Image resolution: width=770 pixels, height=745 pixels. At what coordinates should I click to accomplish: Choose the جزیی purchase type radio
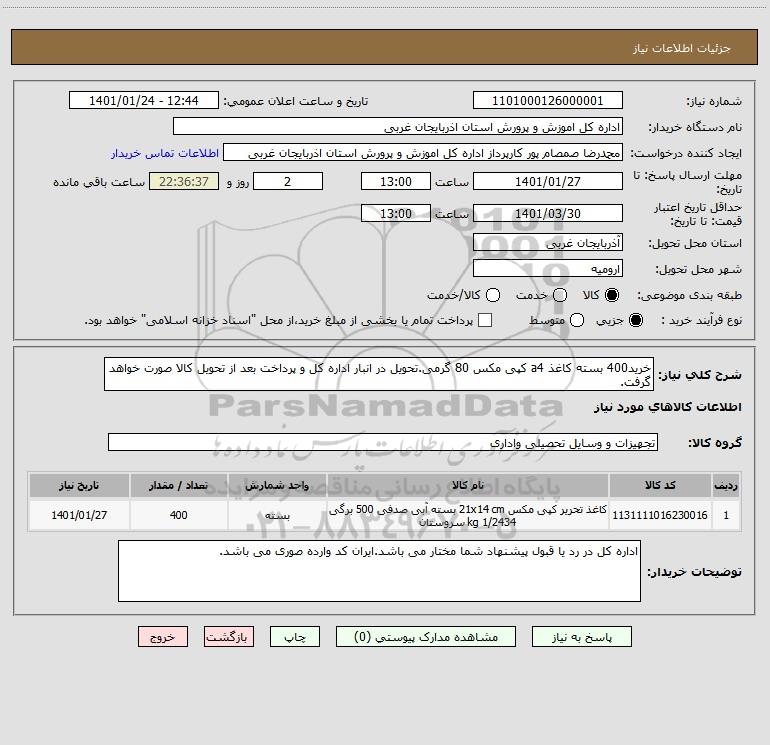[x=635, y=320]
